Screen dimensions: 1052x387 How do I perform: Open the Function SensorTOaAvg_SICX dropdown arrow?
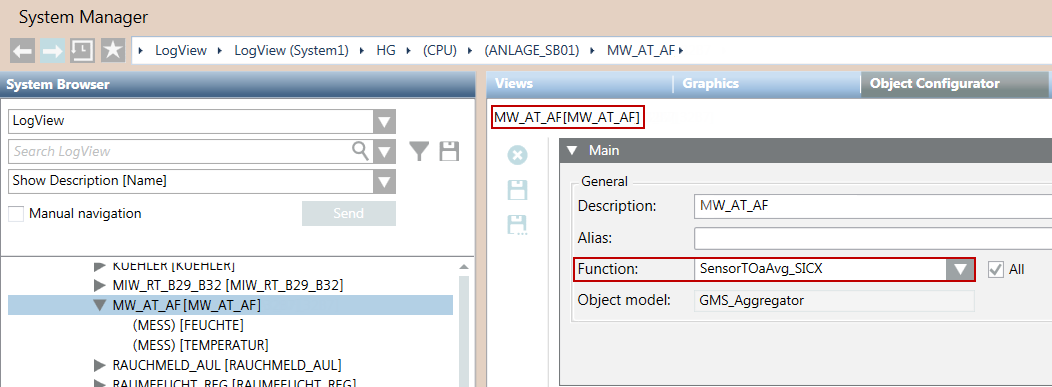click(x=960, y=270)
